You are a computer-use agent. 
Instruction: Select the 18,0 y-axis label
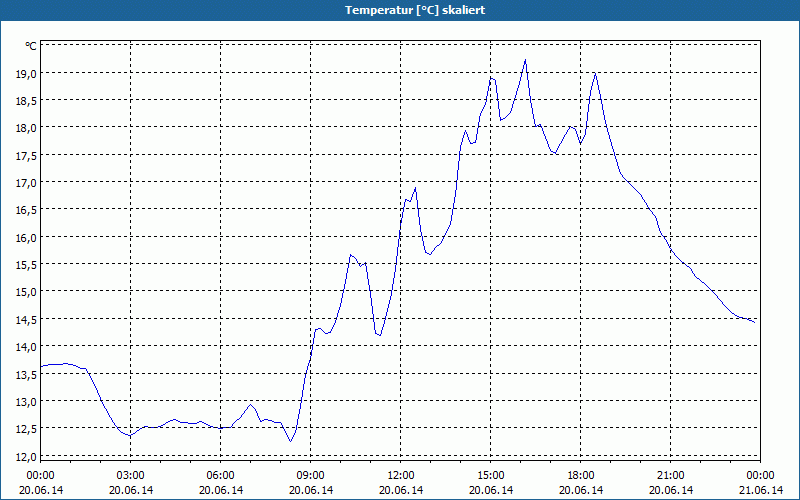(x=26, y=128)
